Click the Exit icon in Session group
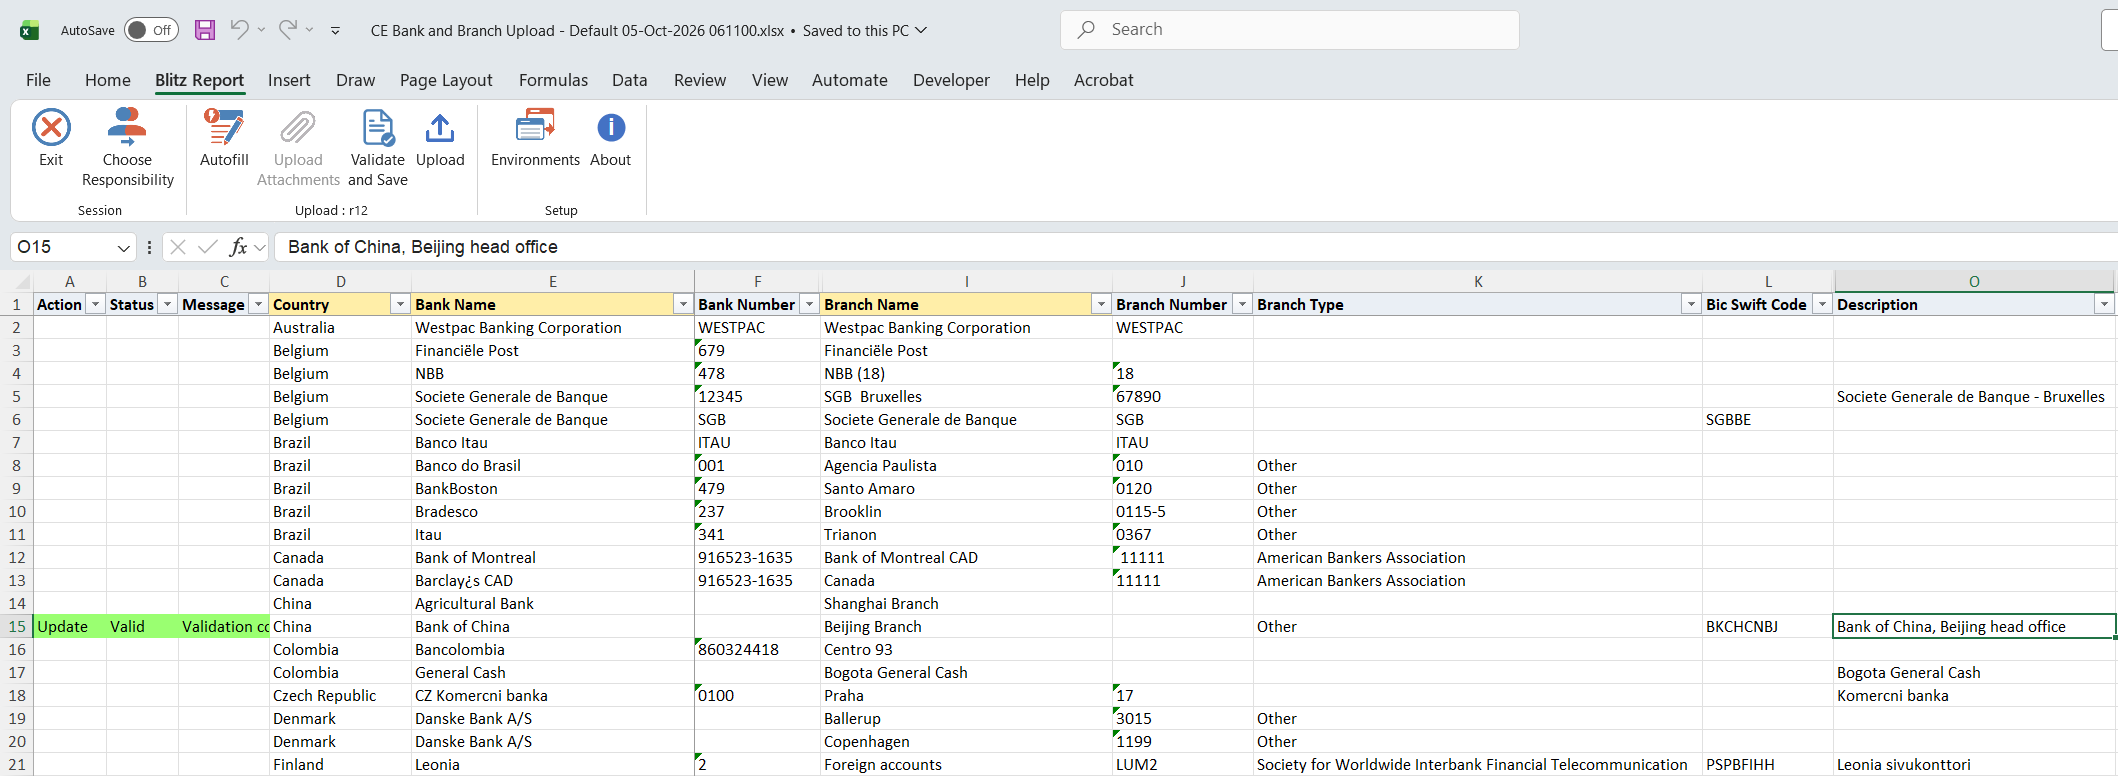Screen dimensions: 2118x776 (x=51, y=128)
